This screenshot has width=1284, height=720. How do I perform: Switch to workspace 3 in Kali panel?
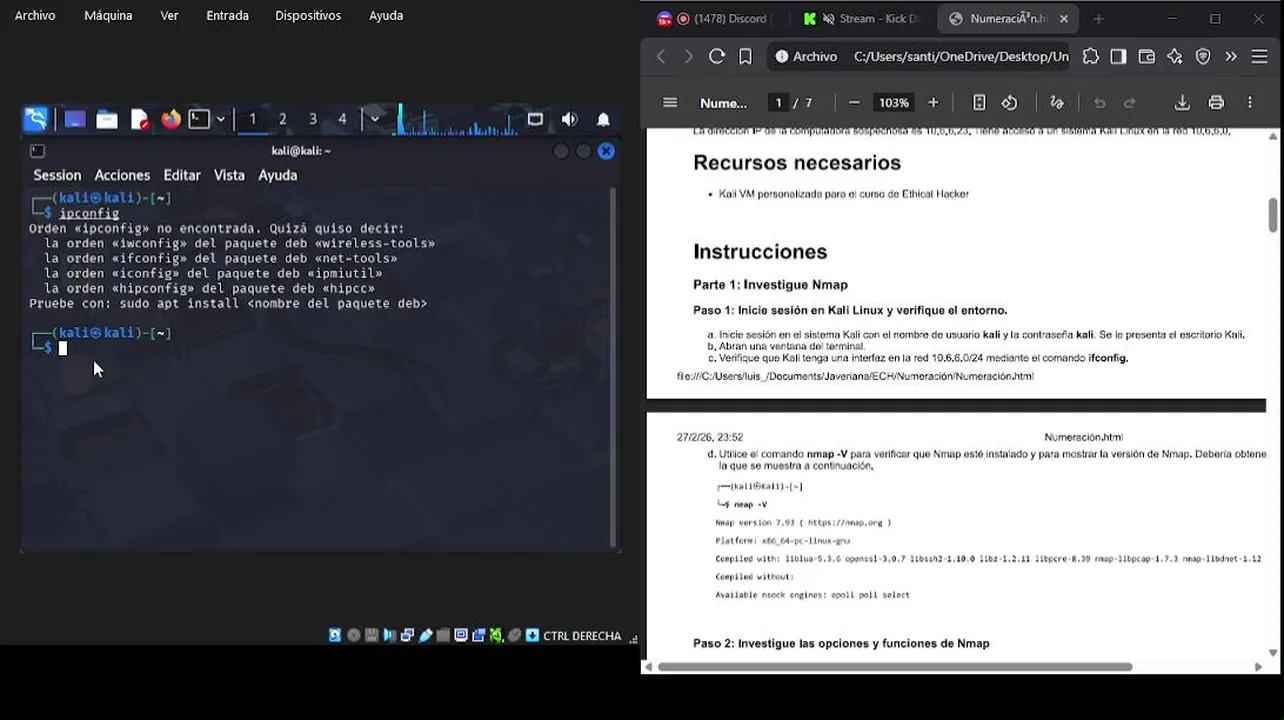pyautogui.click(x=312, y=119)
